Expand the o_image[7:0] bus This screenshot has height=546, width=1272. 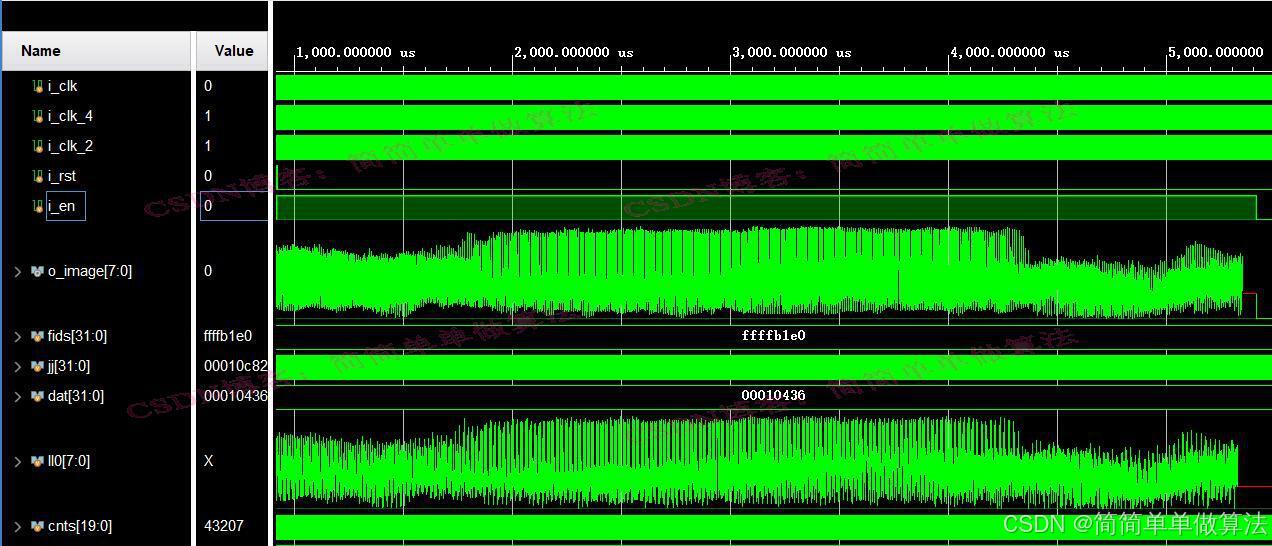tap(17, 271)
